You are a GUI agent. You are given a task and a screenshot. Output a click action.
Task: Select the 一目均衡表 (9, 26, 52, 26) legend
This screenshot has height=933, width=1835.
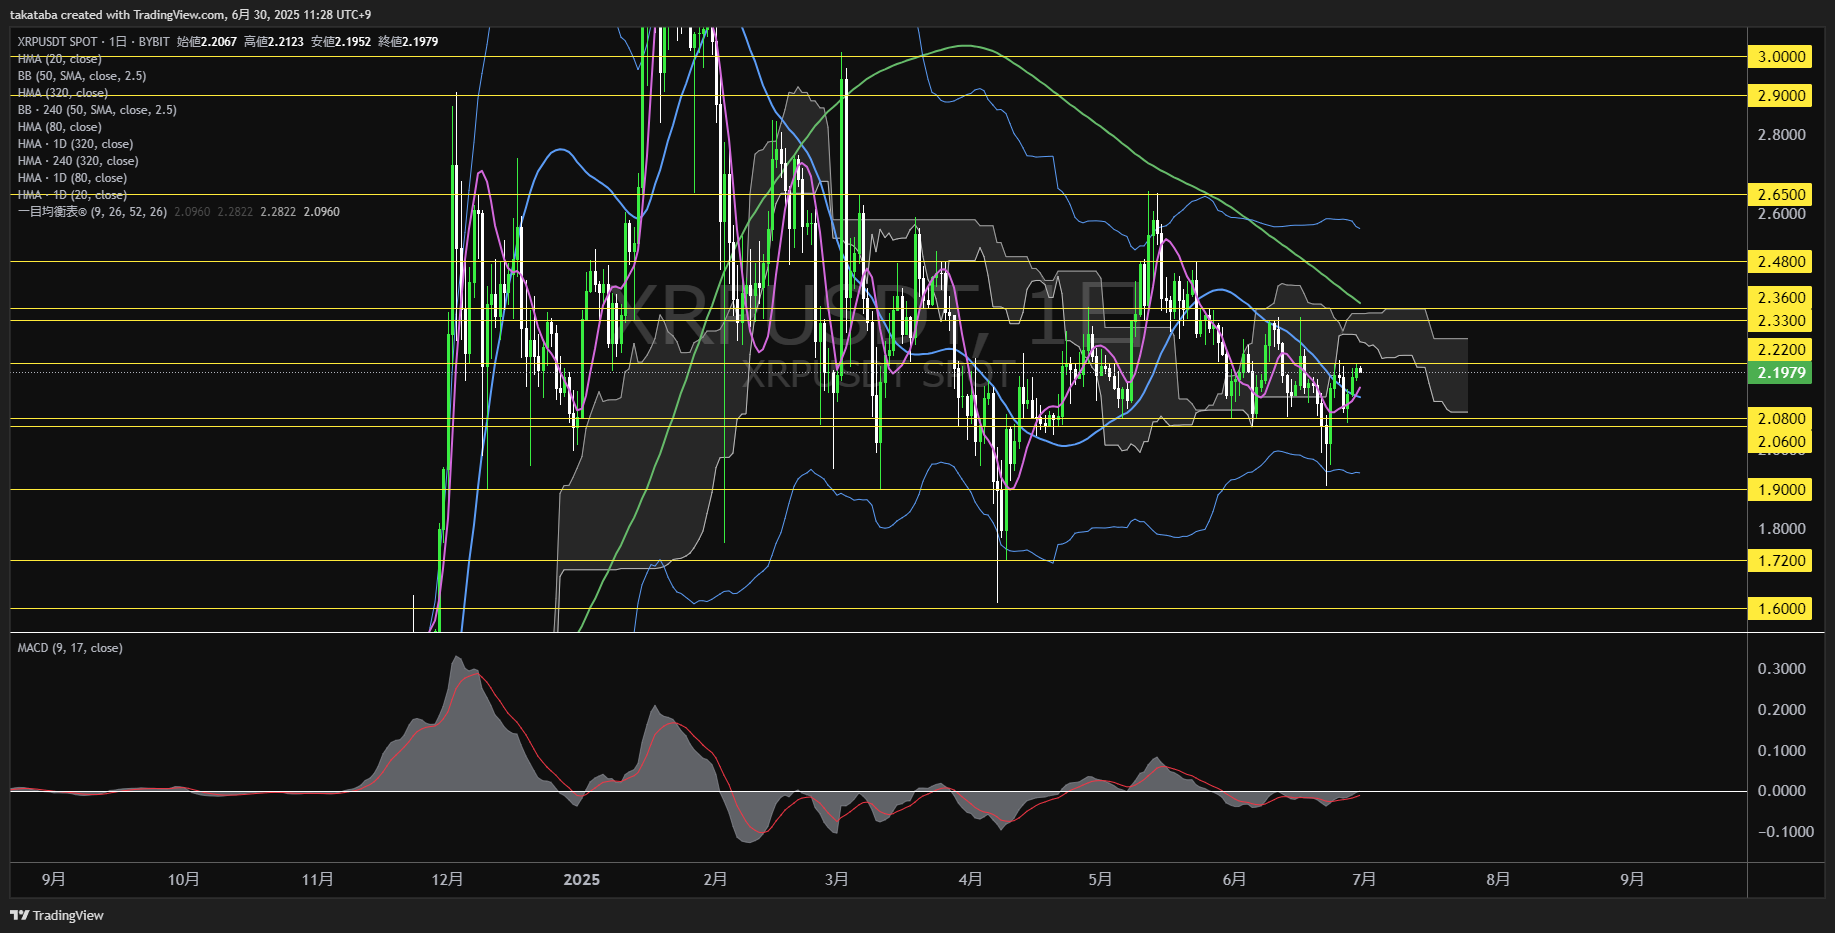tap(92, 212)
